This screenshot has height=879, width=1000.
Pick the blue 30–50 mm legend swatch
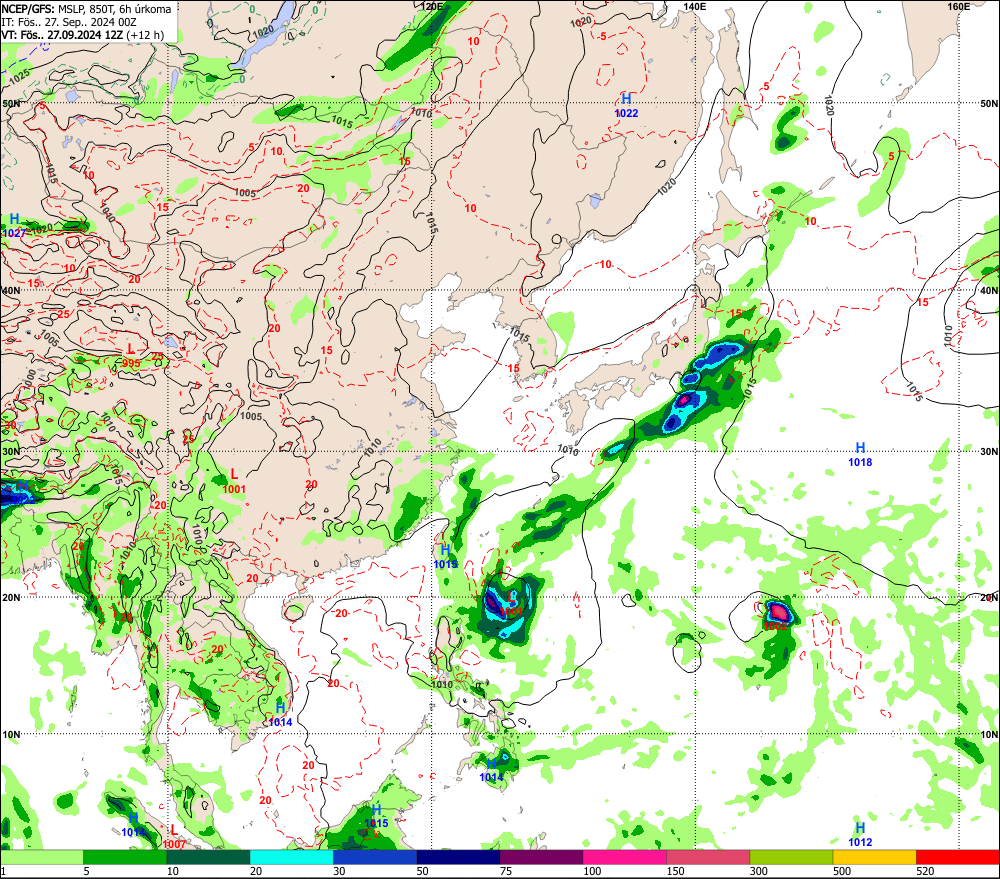[x=374, y=857]
